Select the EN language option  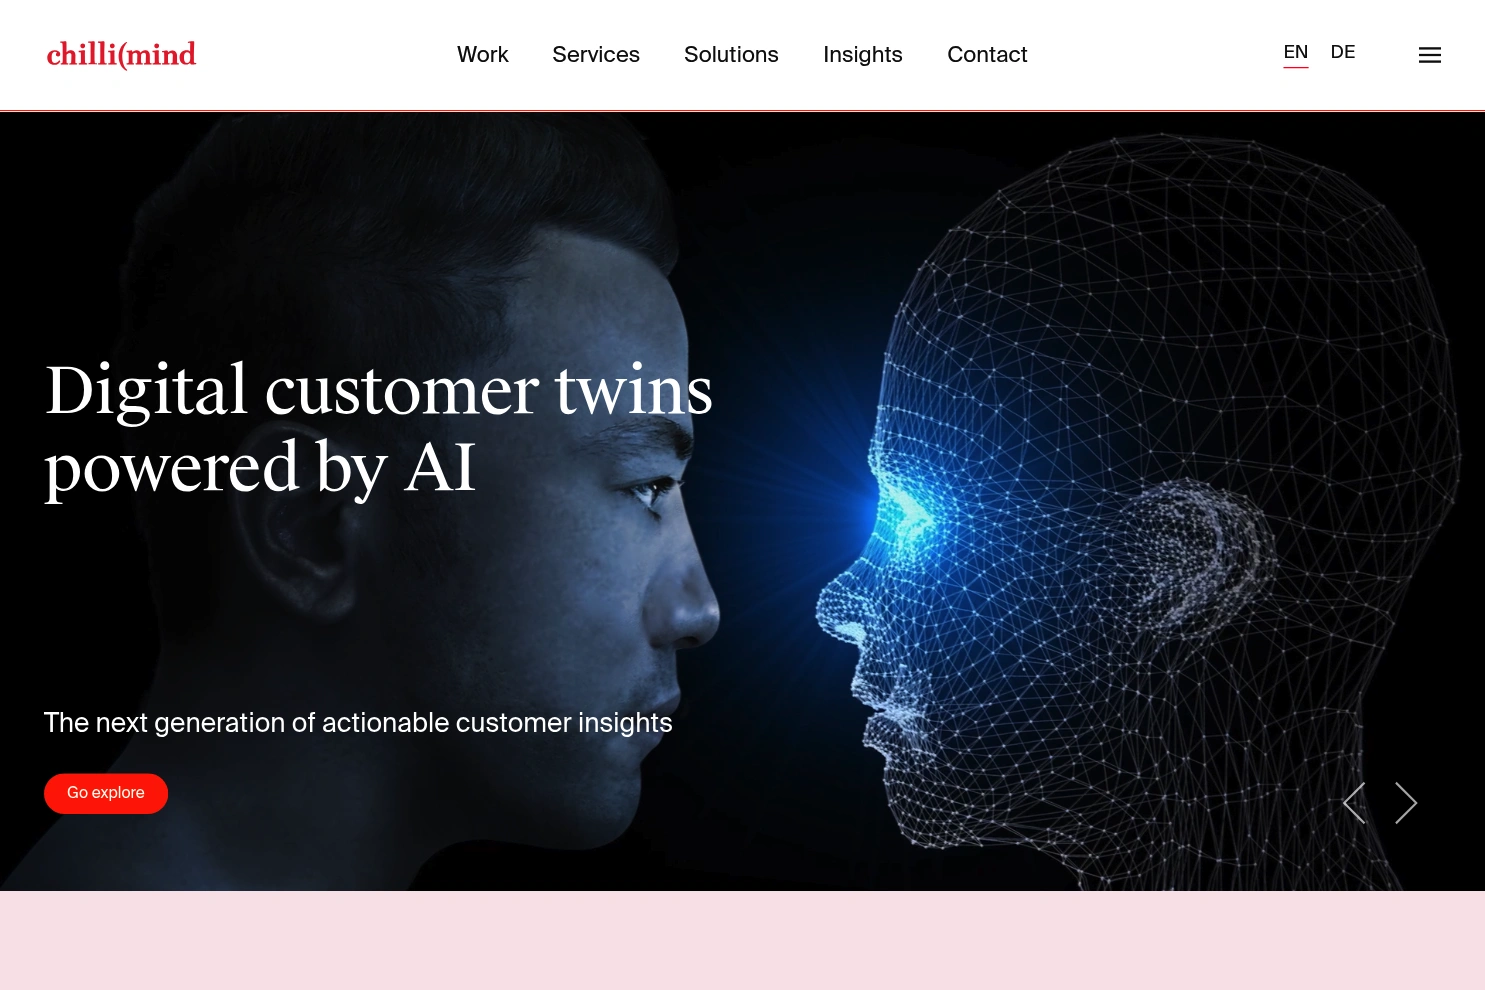(x=1296, y=52)
